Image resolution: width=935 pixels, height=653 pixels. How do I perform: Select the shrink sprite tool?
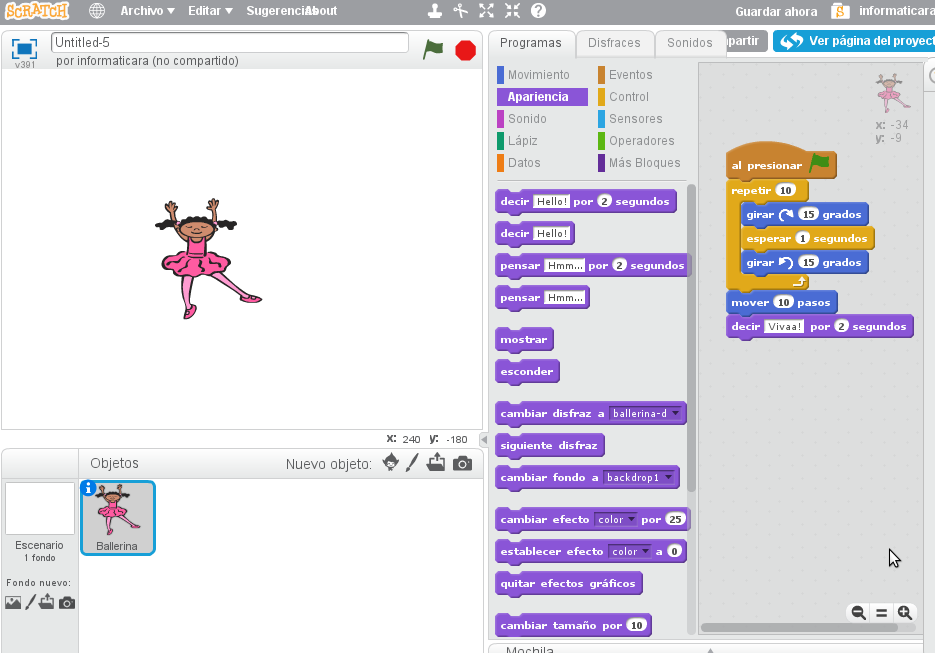pos(514,12)
